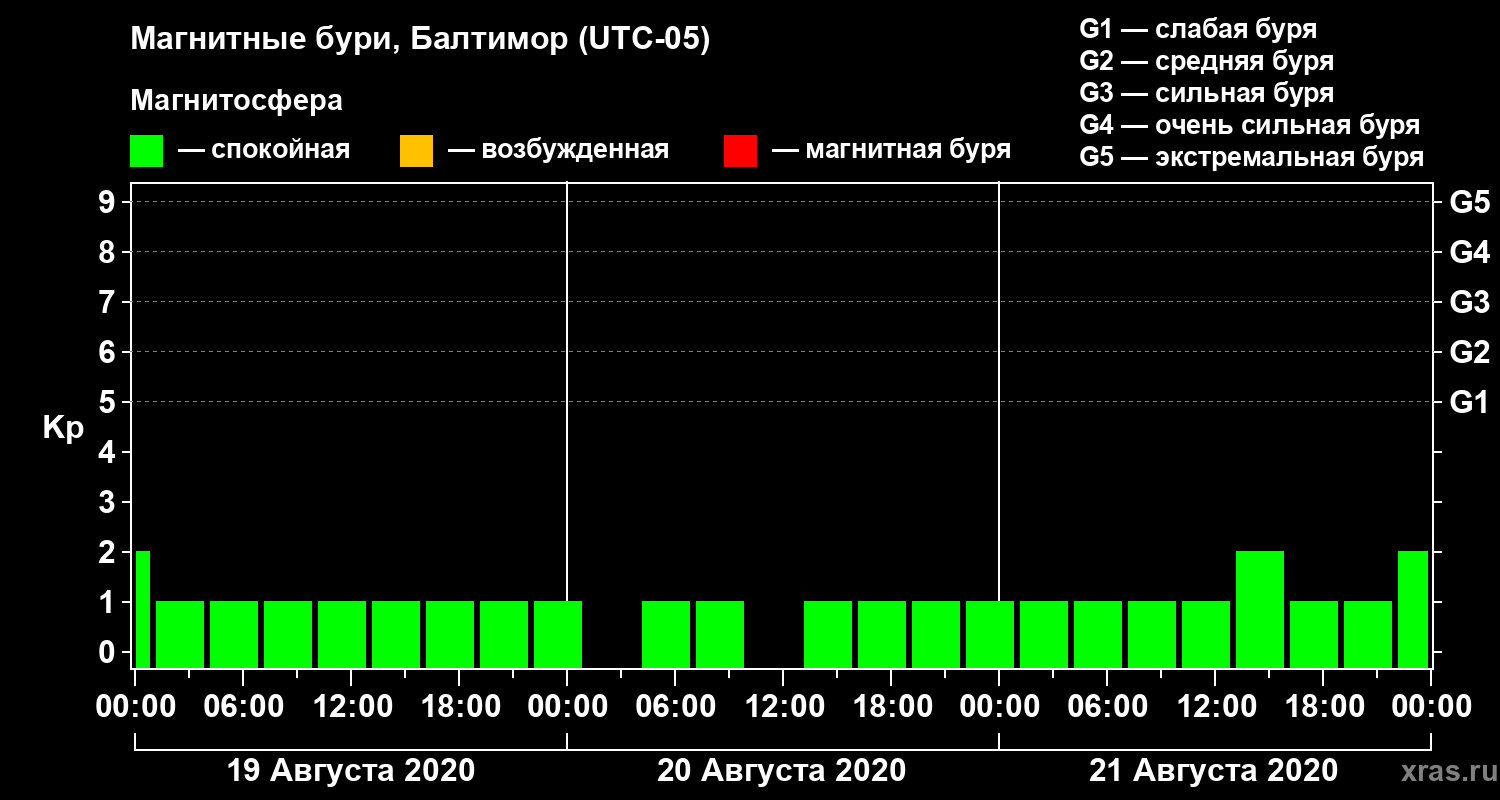The width and height of the screenshot is (1500, 800).
Task: Click the Kp 2 bar after 12:00 on 21 August
Action: [x=1260, y=609]
